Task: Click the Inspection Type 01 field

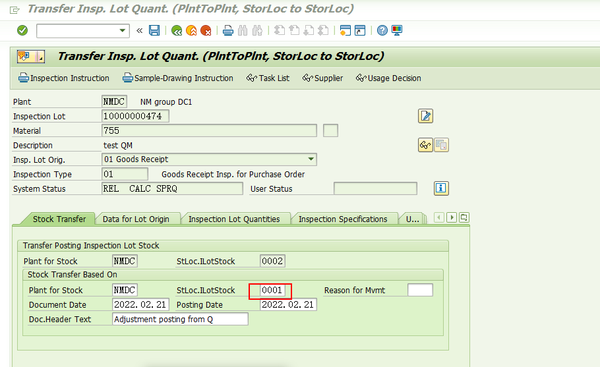Action: 125,174
